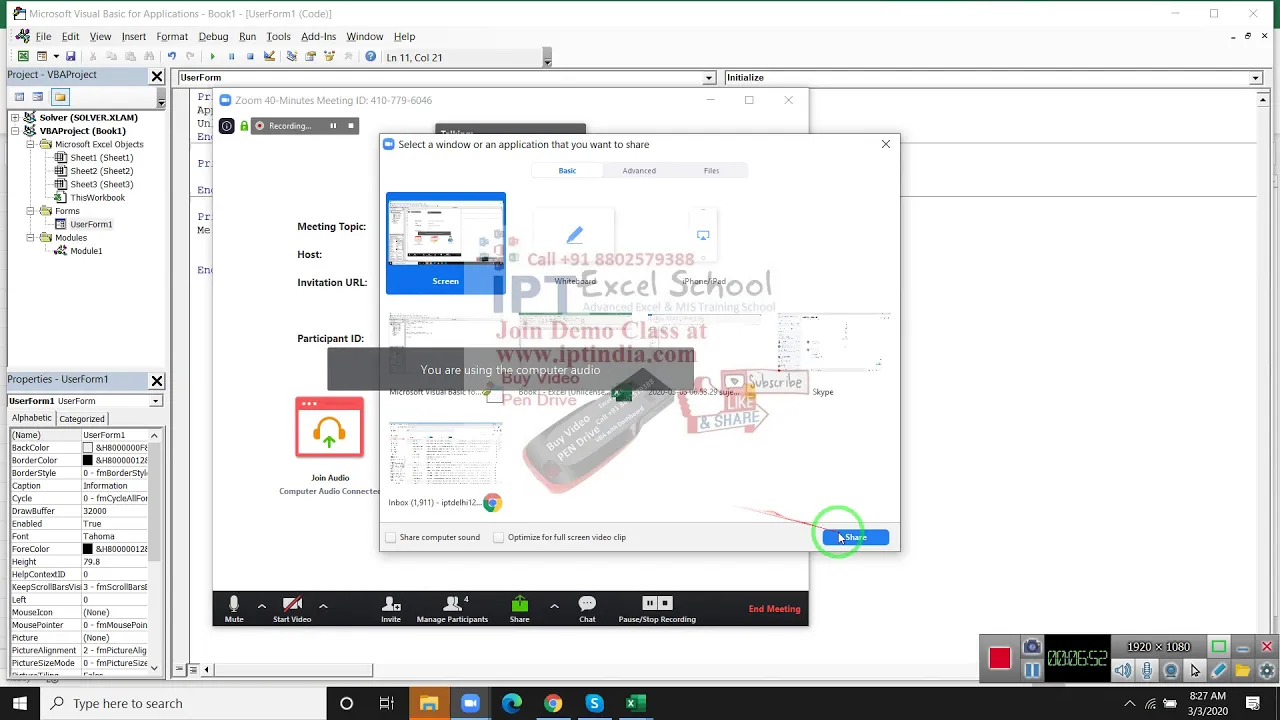The height and width of the screenshot is (720, 1280).
Task: Click the Reset stop icon in VBA toolbar
Action: (250, 57)
